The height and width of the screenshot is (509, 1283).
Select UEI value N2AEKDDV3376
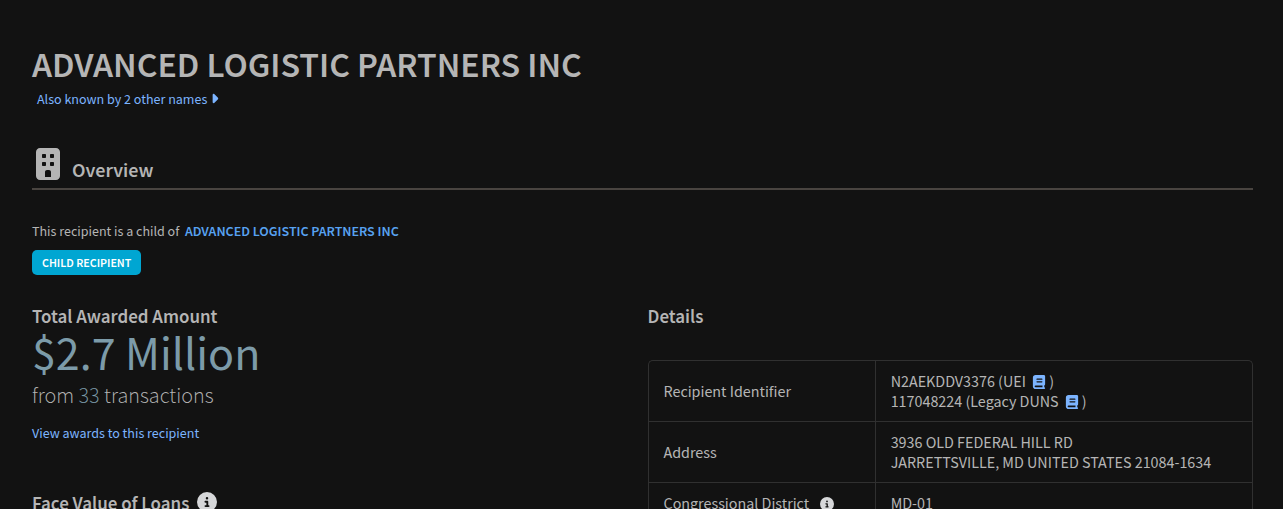click(x=942, y=381)
